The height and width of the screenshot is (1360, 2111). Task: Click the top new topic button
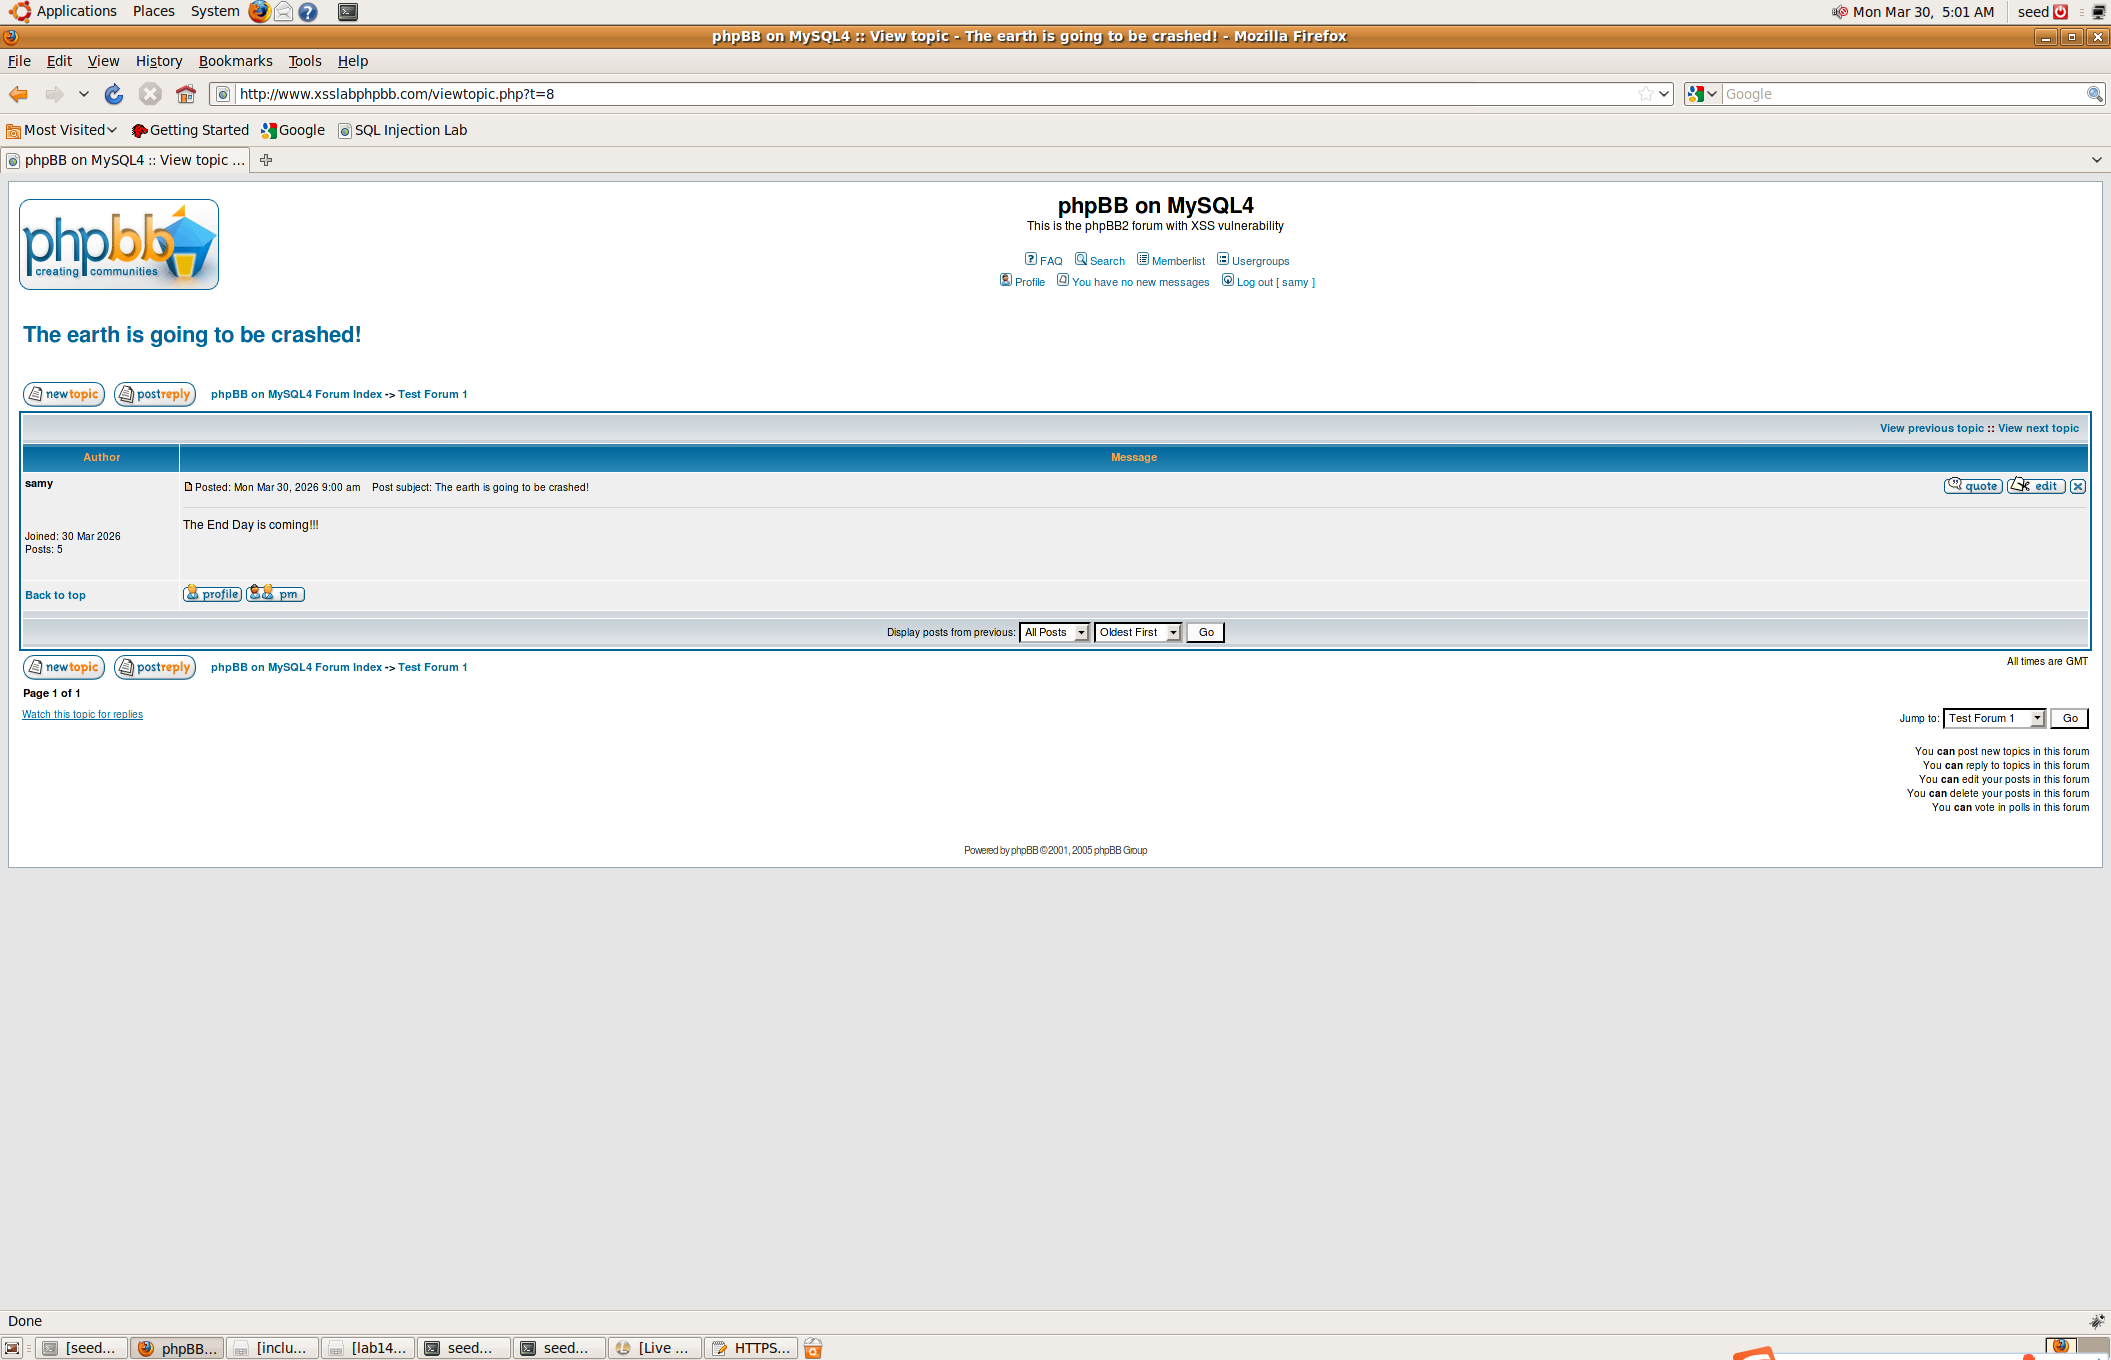64,394
